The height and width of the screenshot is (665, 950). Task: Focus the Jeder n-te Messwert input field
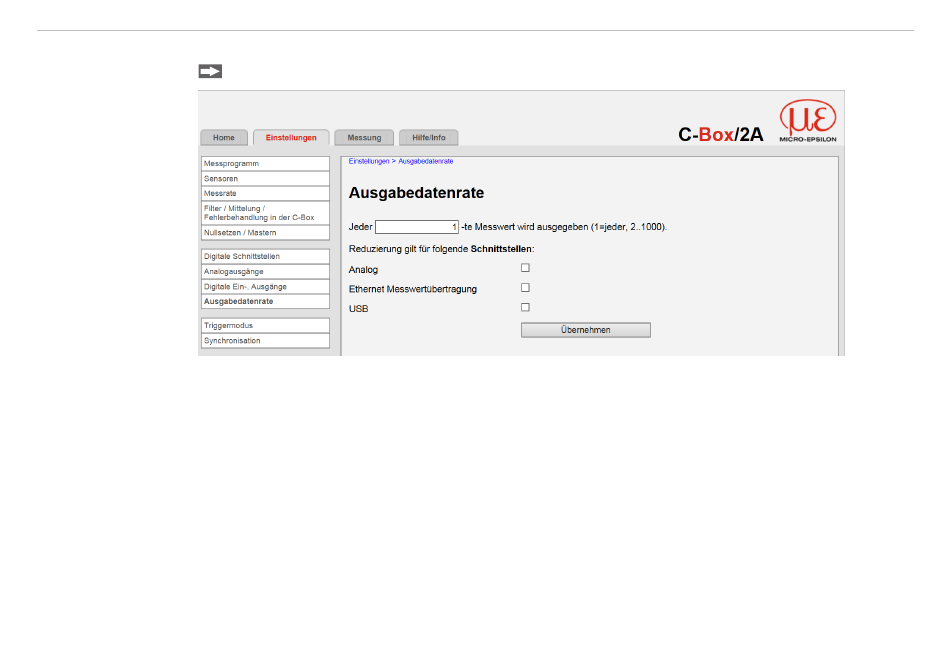[417, 227]
